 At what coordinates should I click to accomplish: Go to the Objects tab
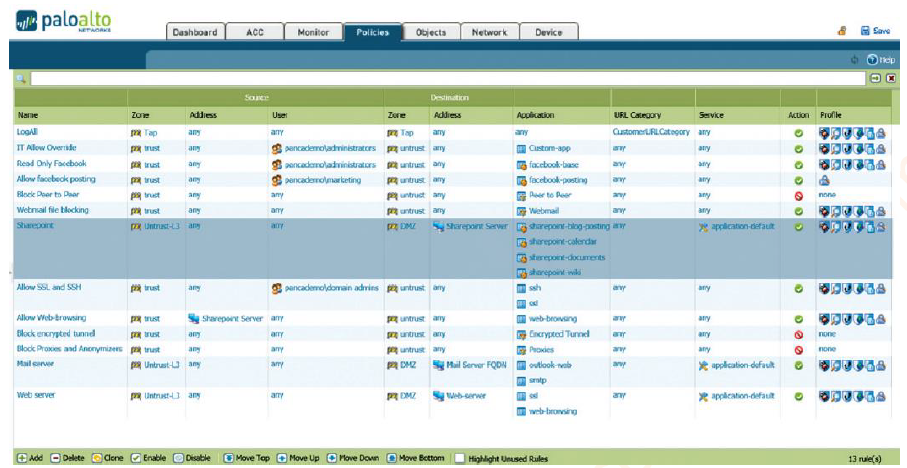coord(431,32)
